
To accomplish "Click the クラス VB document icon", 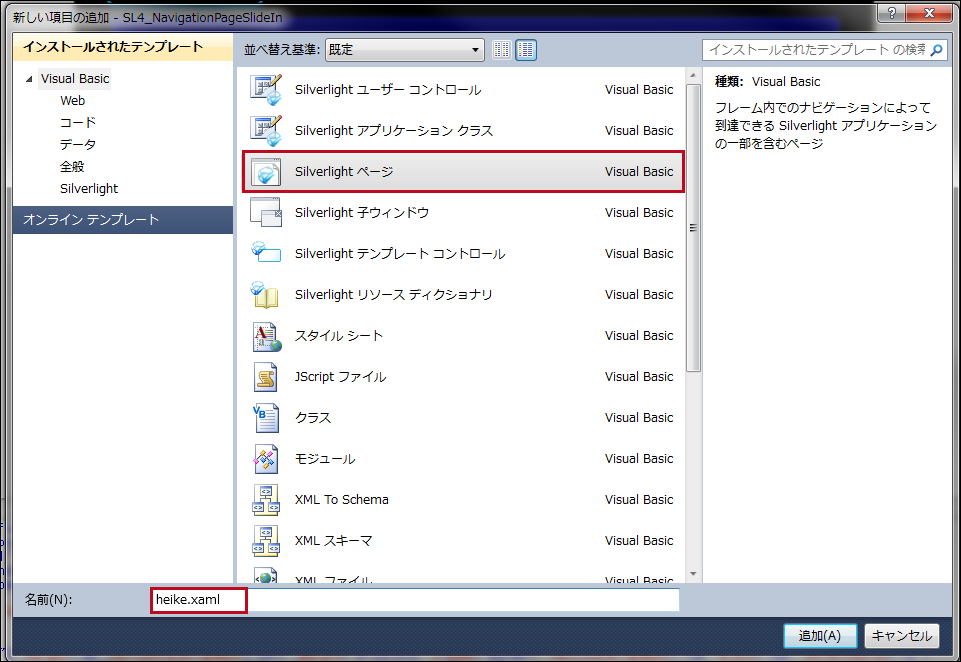I will tap(266, 418).
